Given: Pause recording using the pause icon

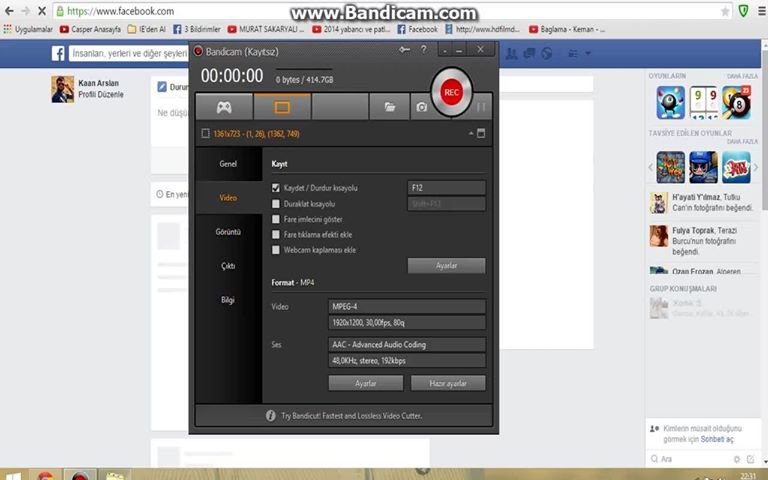Looking at the screenshot, I should point(481,107).
